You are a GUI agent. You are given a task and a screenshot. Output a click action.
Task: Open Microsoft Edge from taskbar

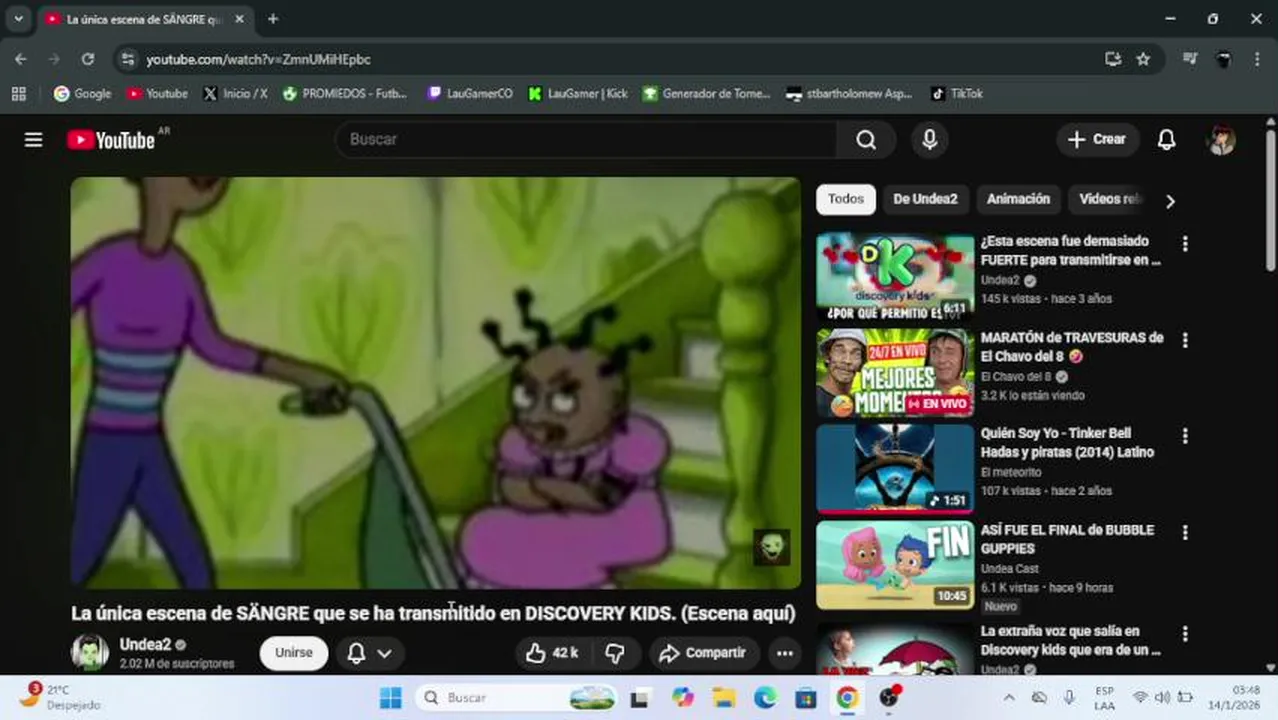[765, 697]
